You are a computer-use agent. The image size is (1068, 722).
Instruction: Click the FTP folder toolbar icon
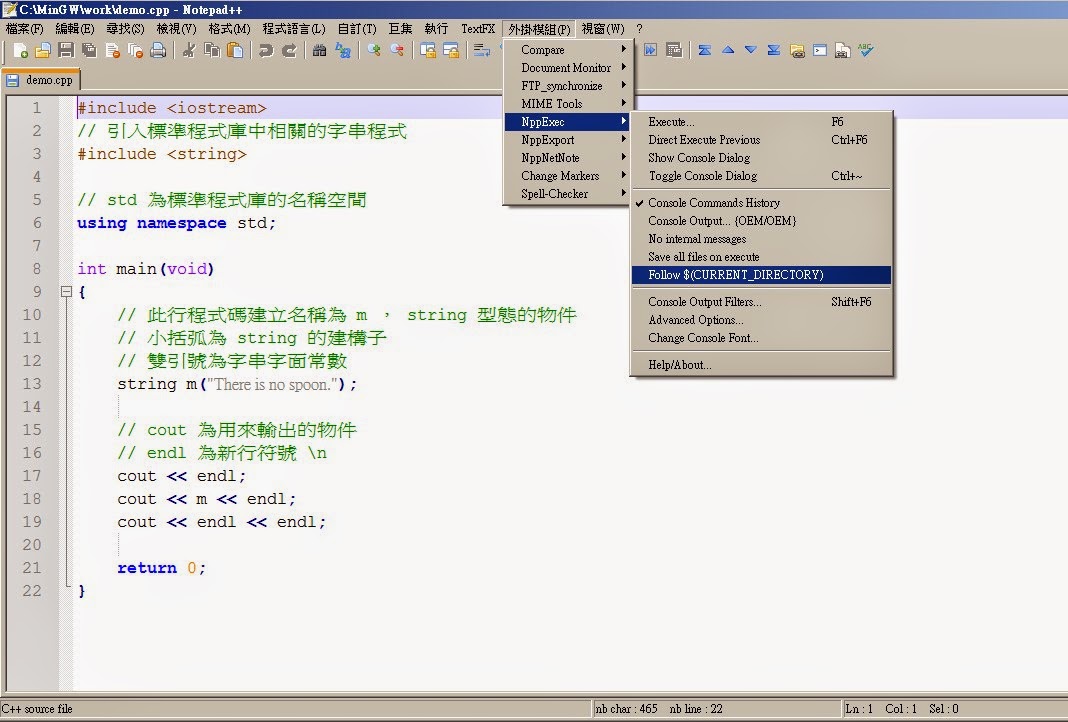coord(797,50)
